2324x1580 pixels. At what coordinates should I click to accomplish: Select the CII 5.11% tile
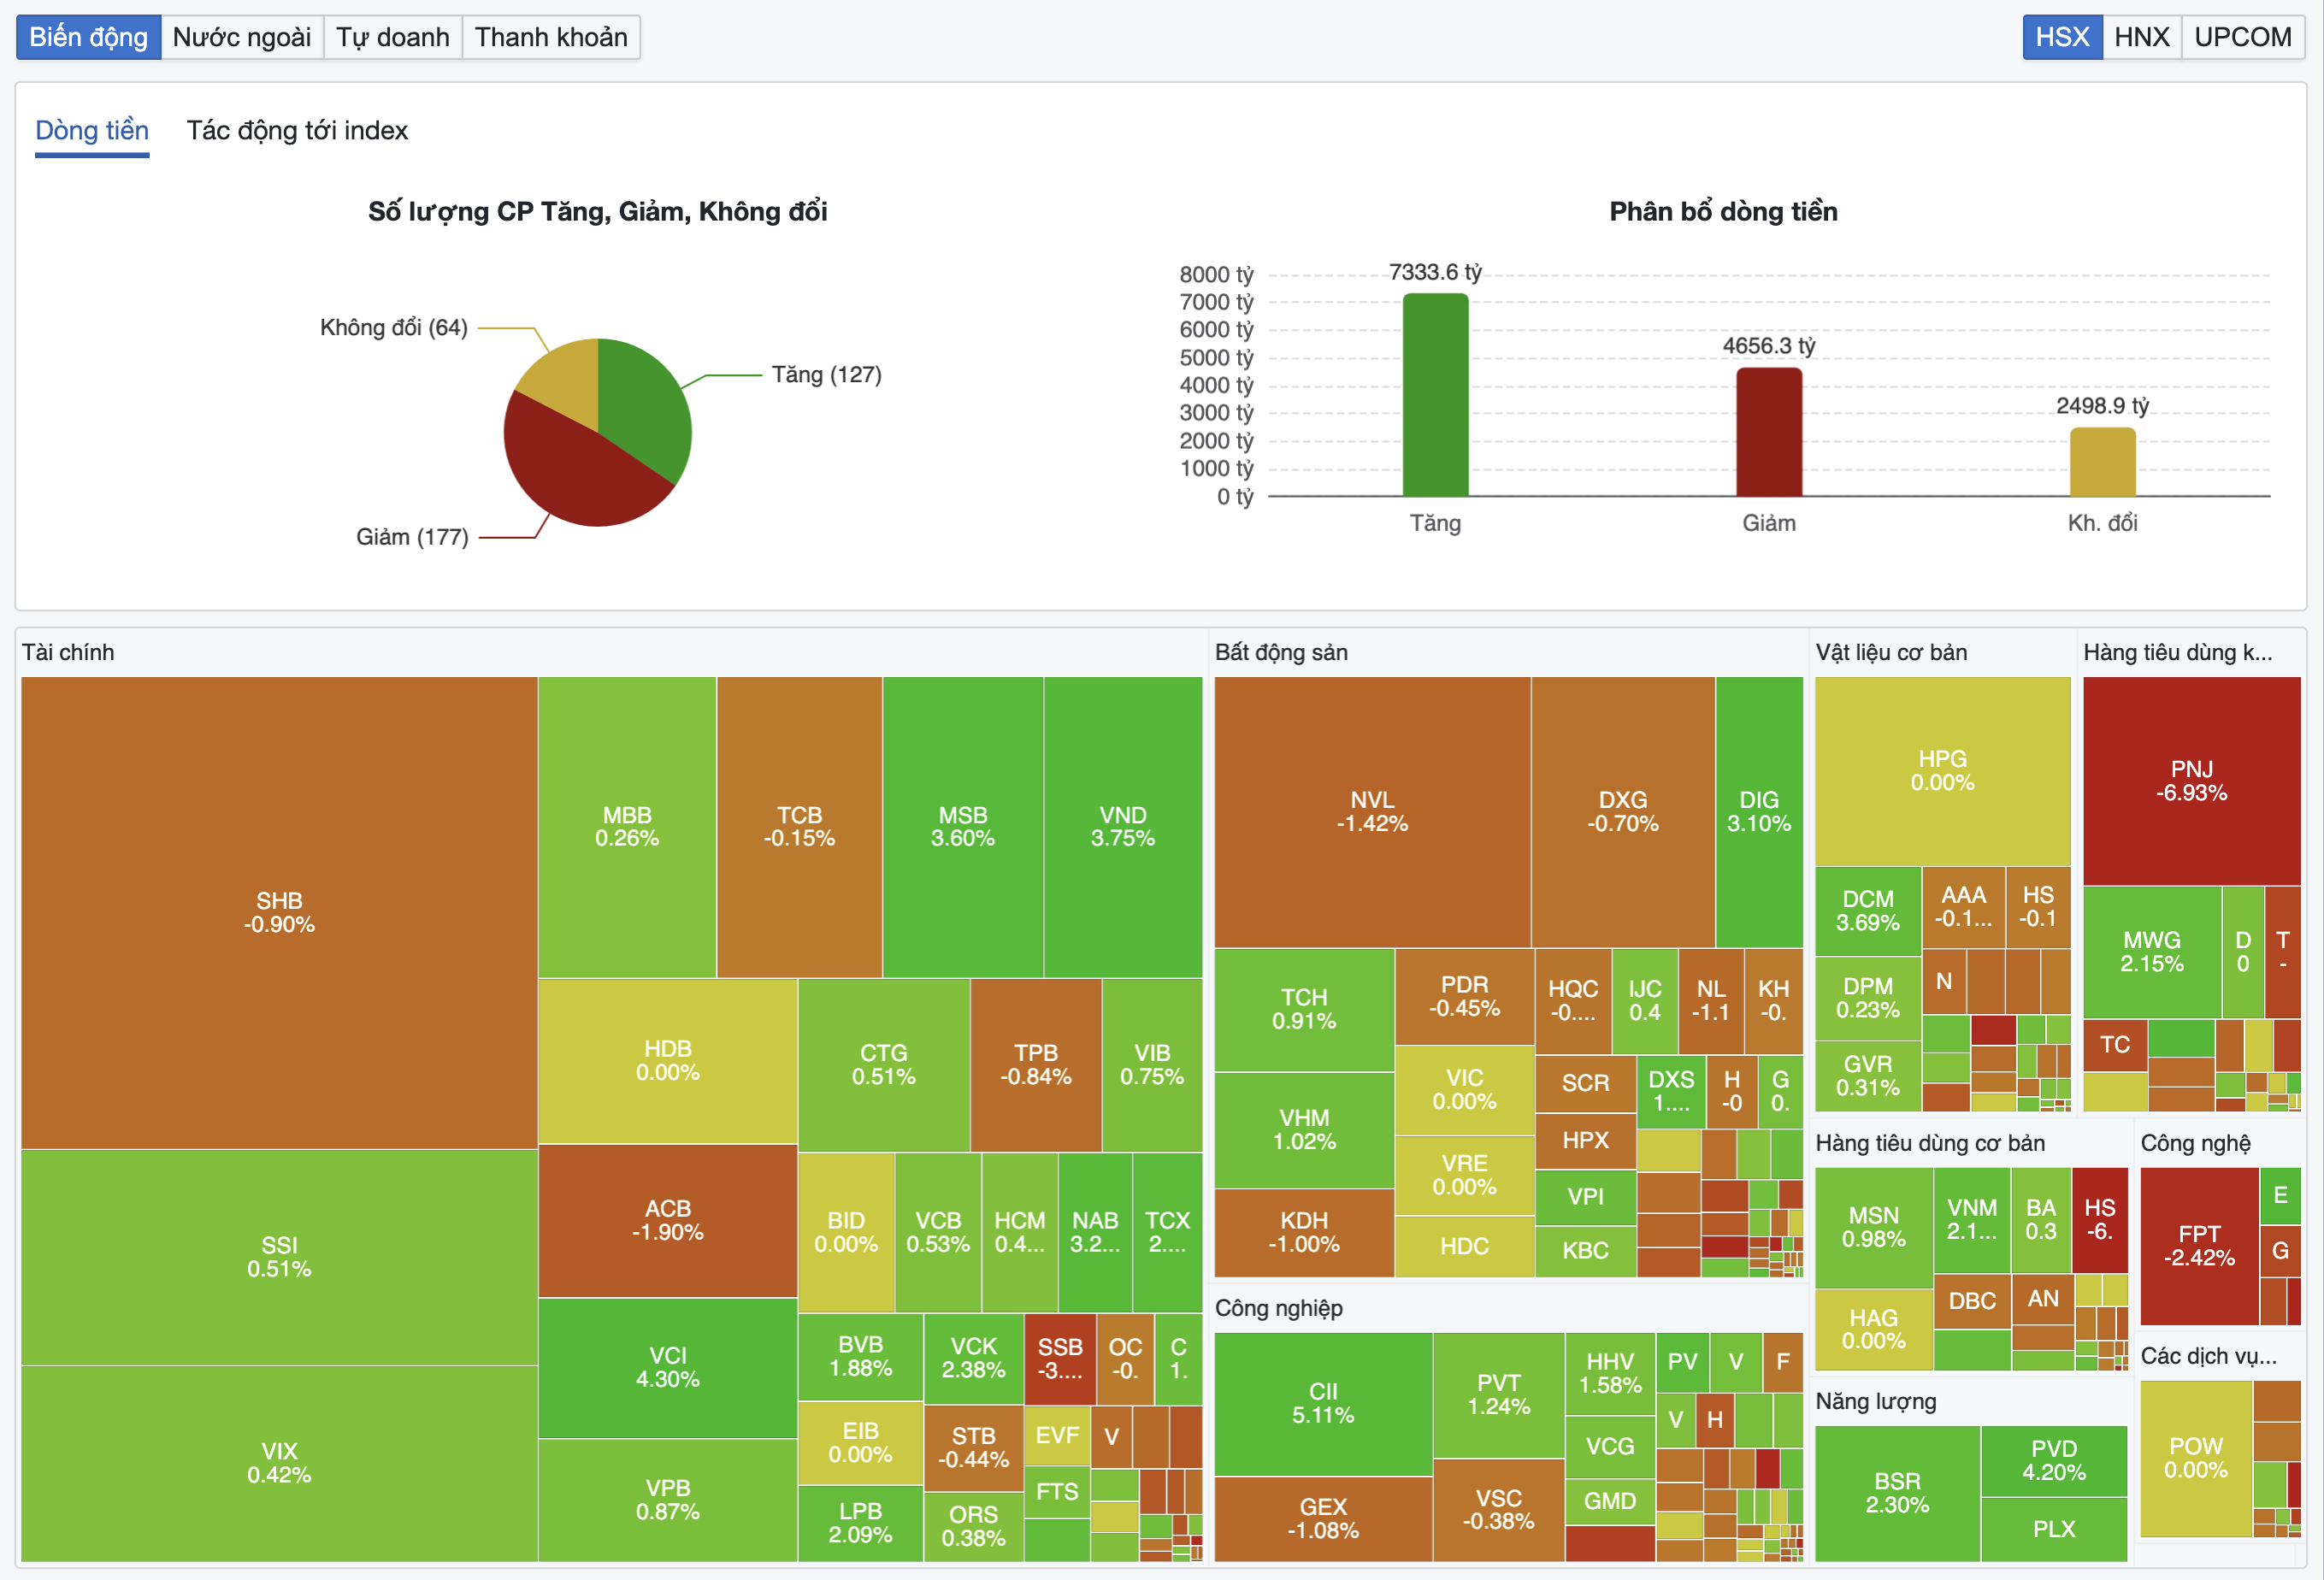(1323, 1403)
